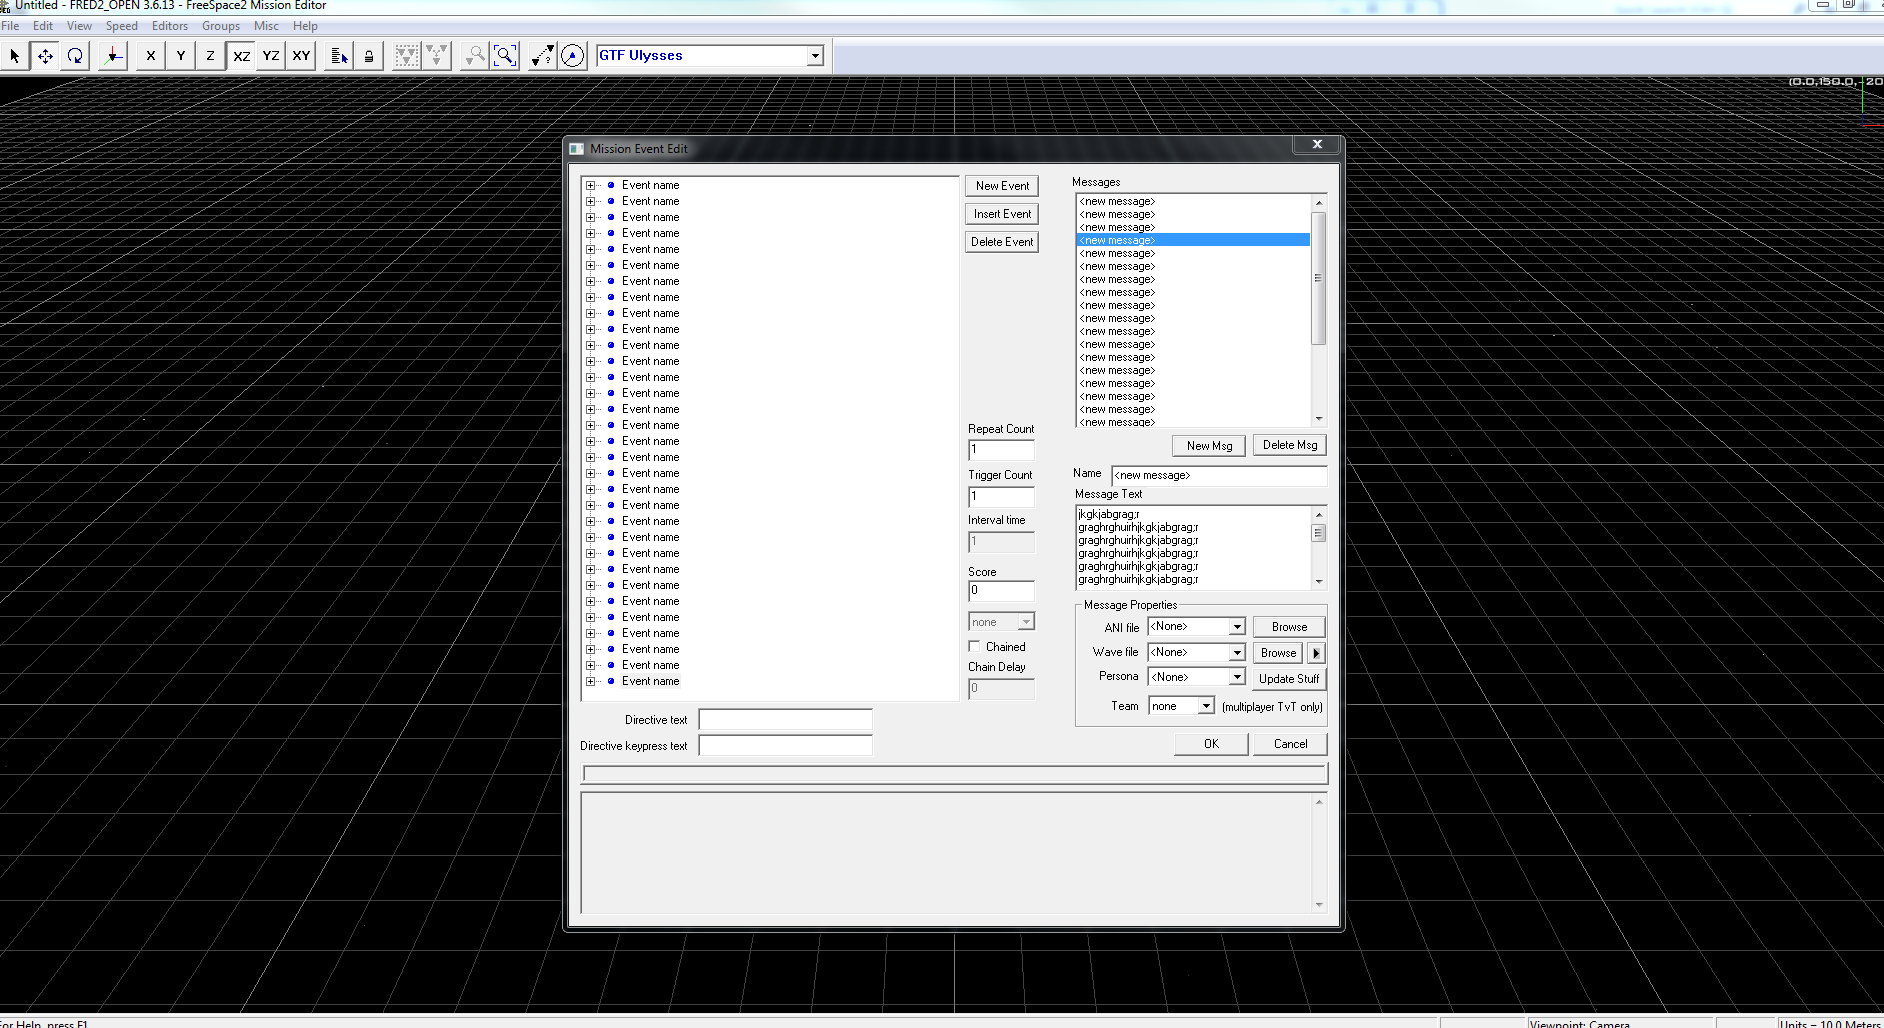Browse for a Wave file
This screenshot has width=1884, height=1028.
click(x=1278, y=653)
